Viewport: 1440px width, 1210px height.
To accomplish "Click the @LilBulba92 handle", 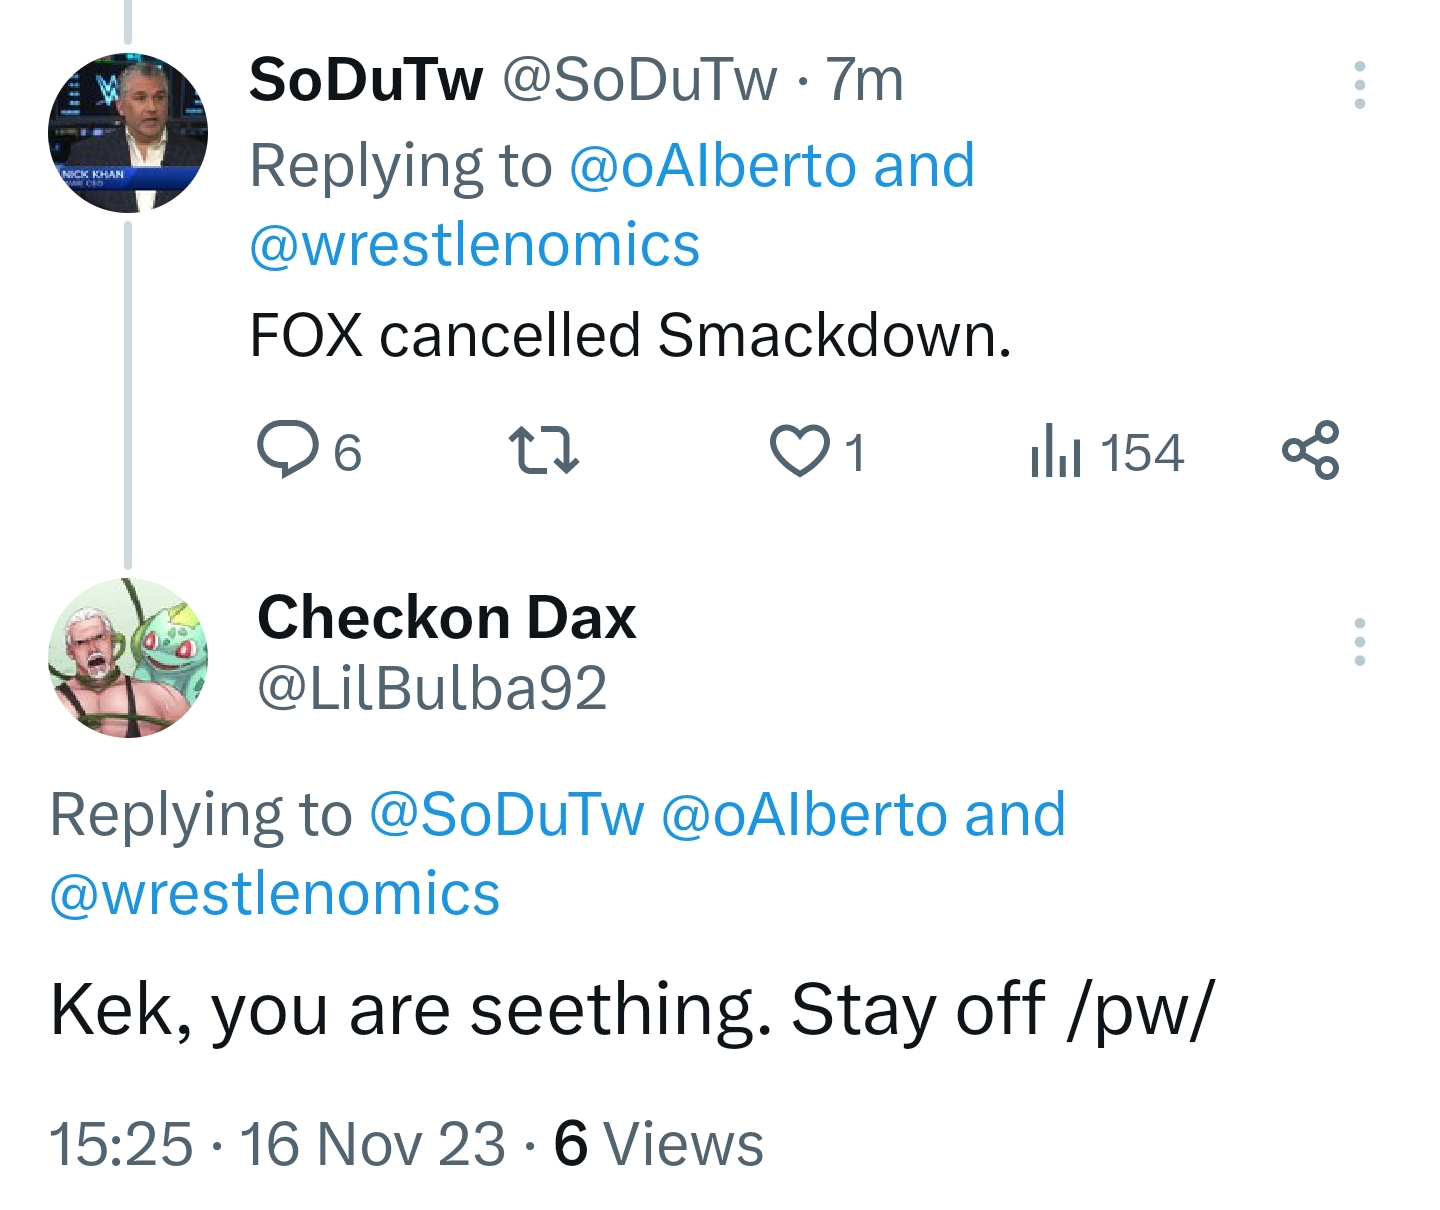I will 432,688.
